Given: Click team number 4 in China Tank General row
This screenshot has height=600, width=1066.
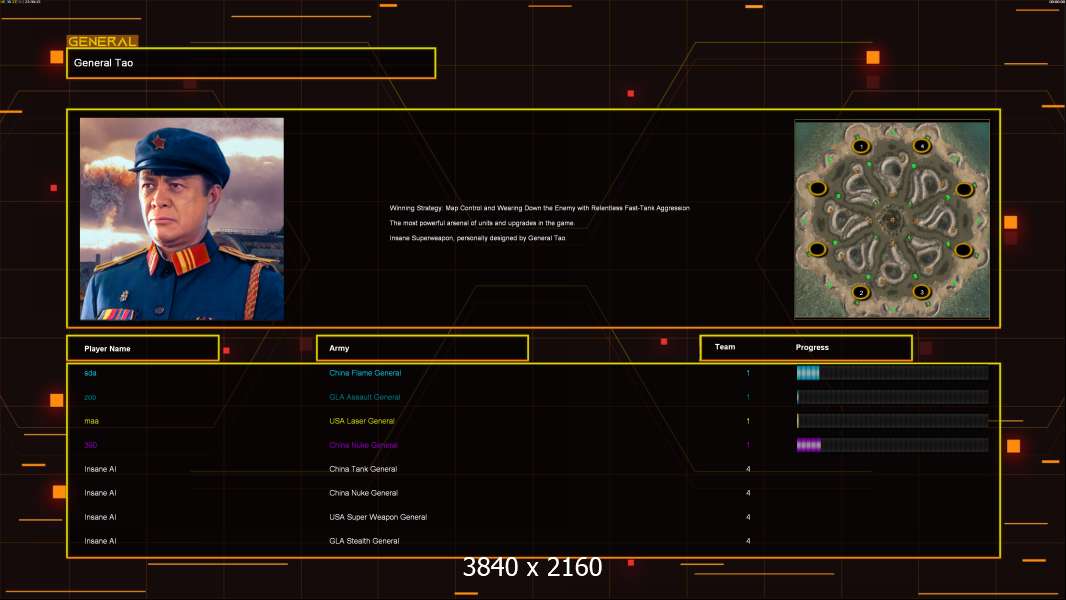Looking at the screenshot, I should [748, 469].
